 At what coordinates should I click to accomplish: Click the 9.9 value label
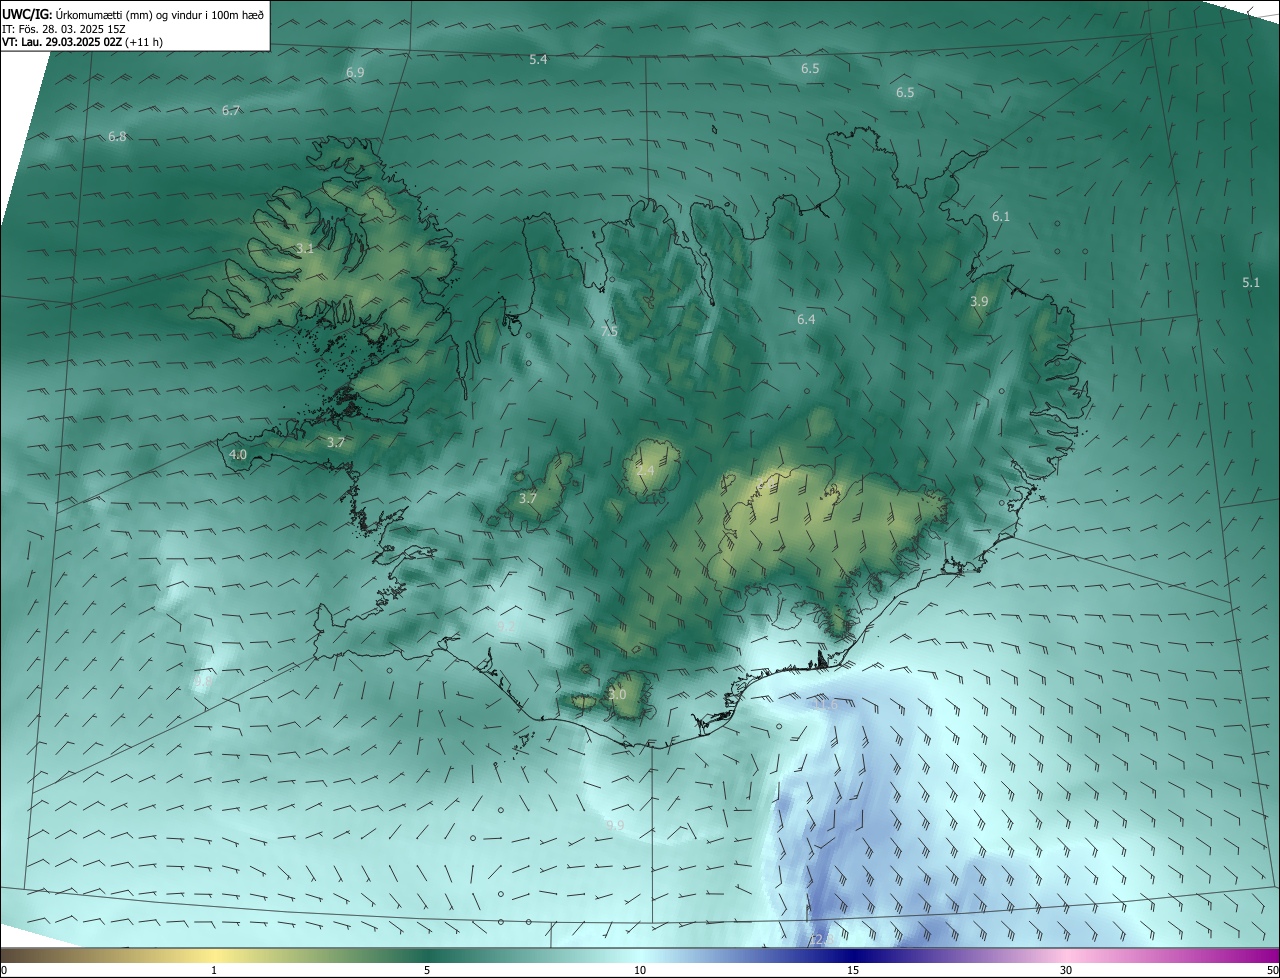(615, 826)
